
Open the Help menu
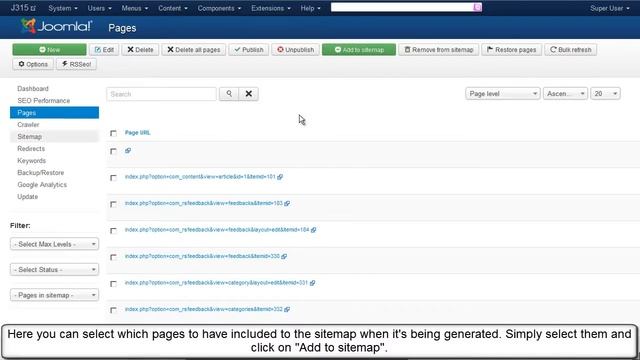click(x=311, y=8)
